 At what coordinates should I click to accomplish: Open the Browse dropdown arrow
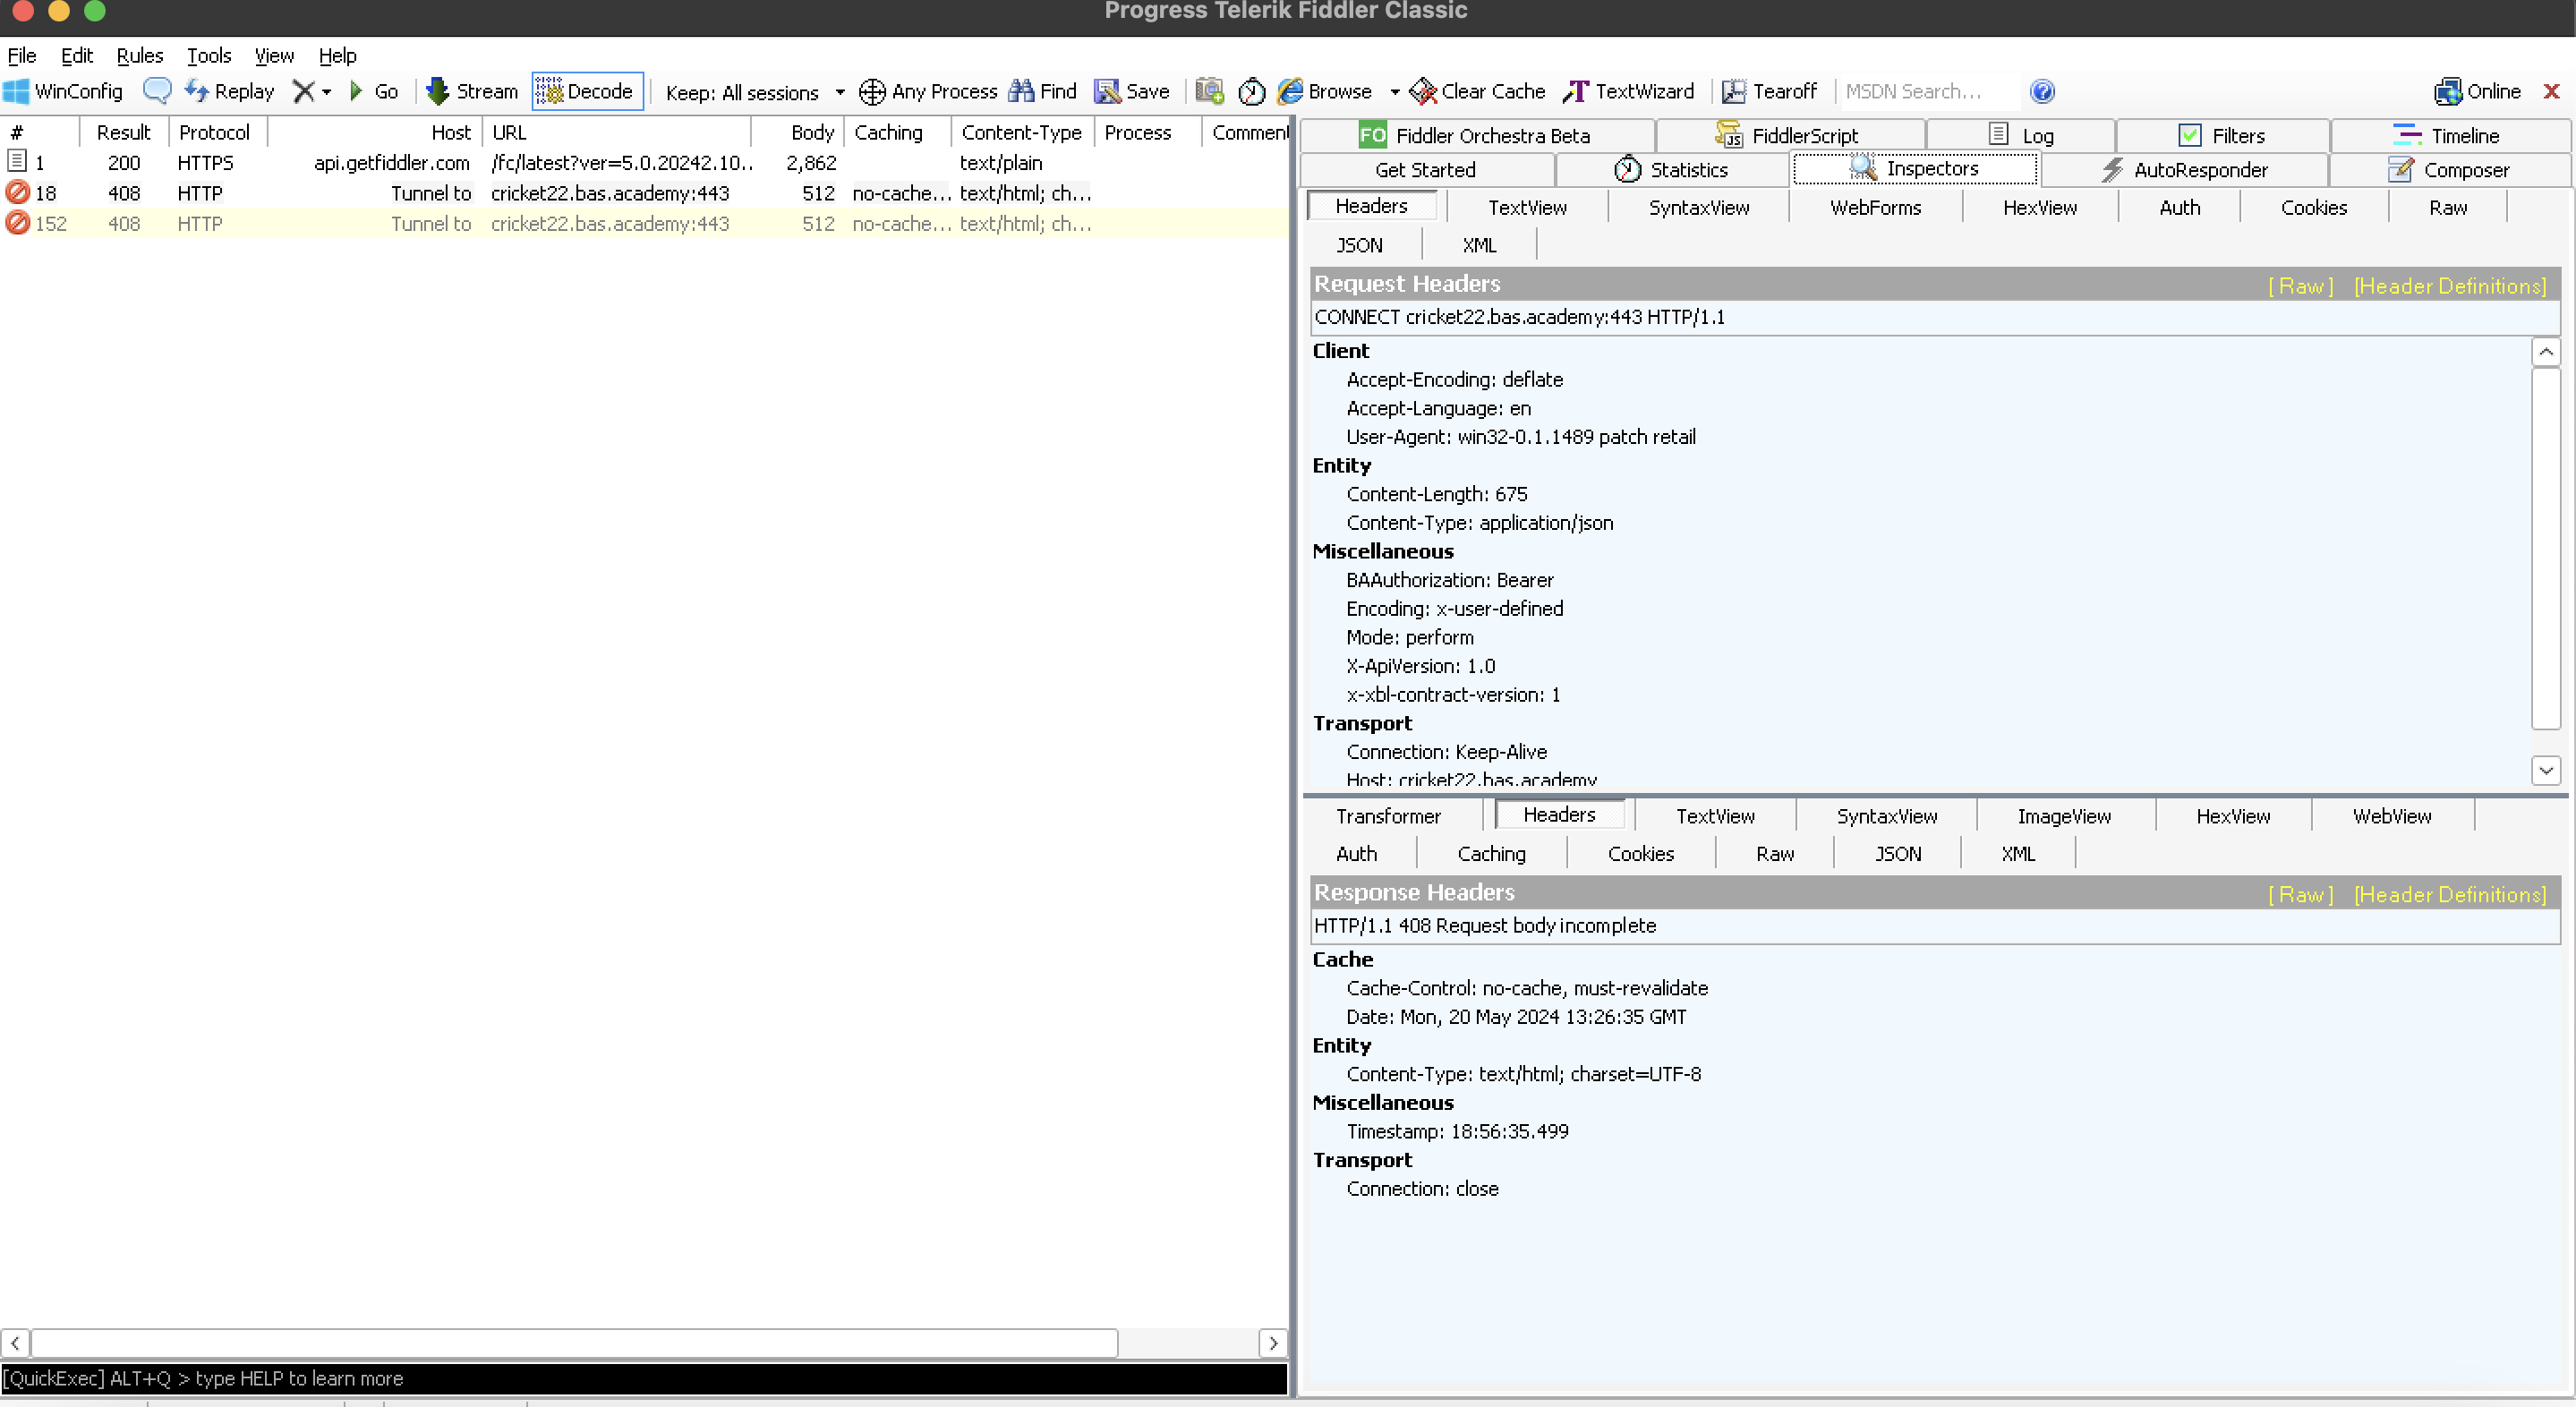coord(1394,91)
